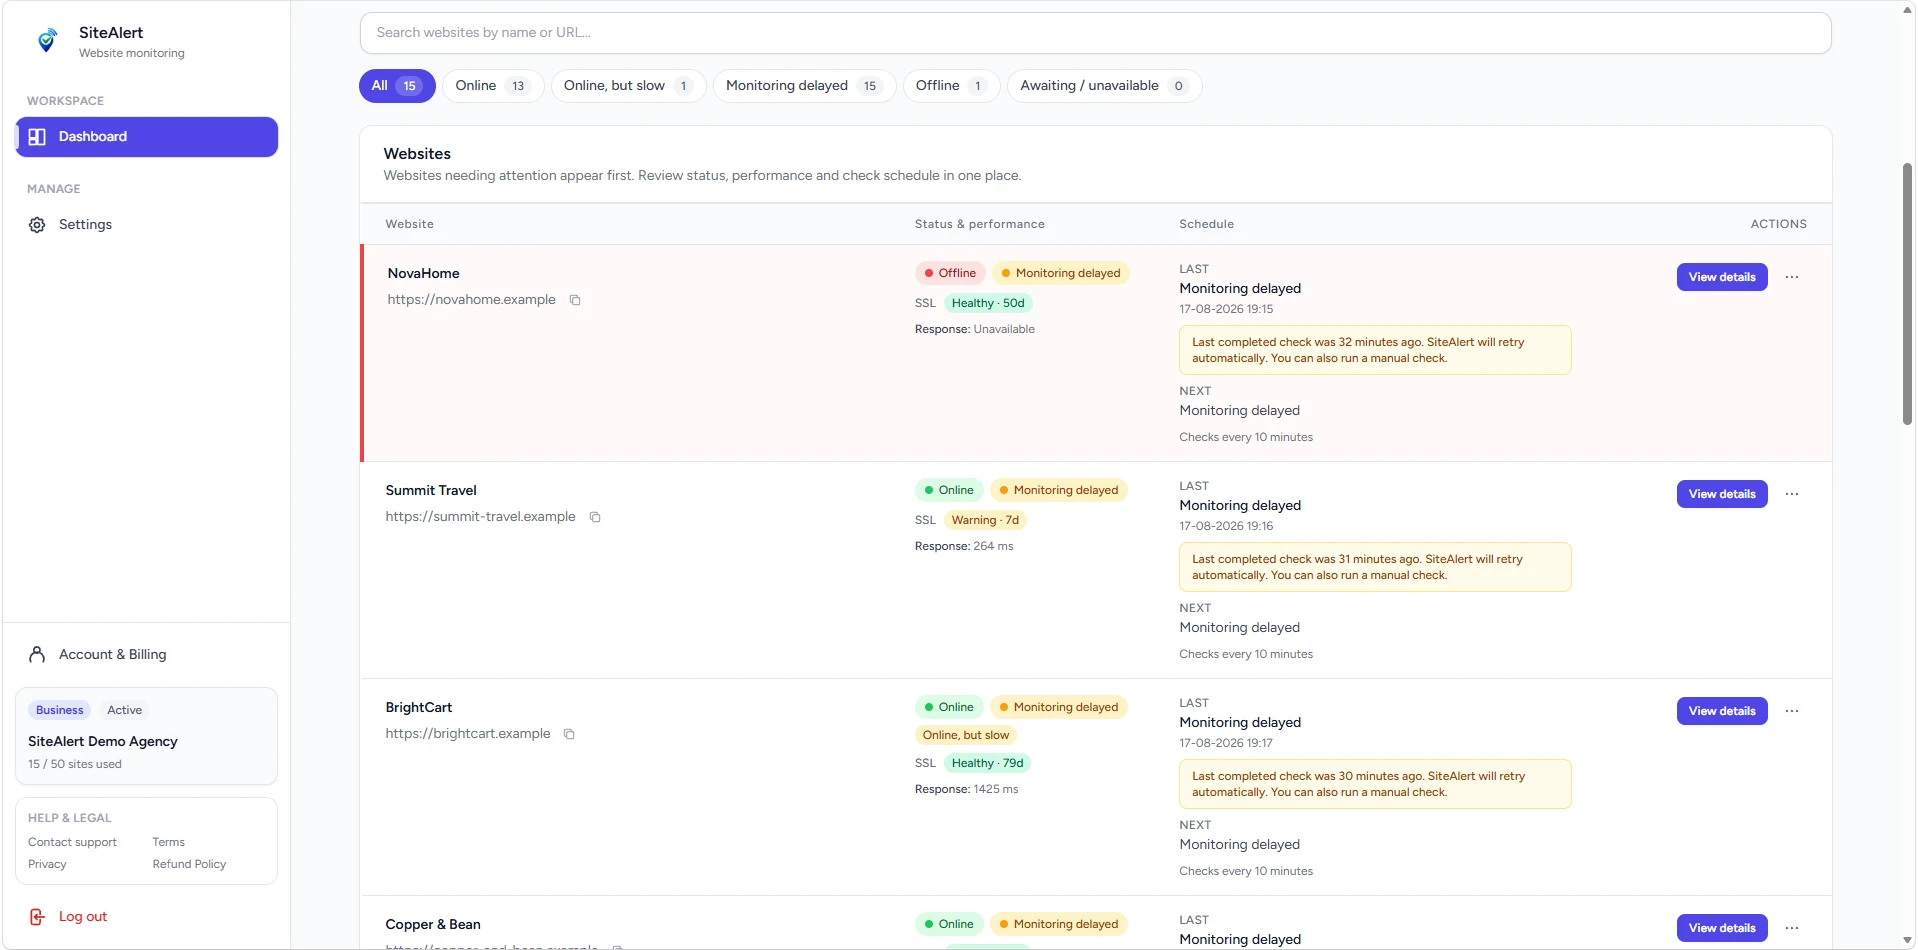Focus the search websites field
Viewport: 1918px width, 950px height.
click(1095, 33)
